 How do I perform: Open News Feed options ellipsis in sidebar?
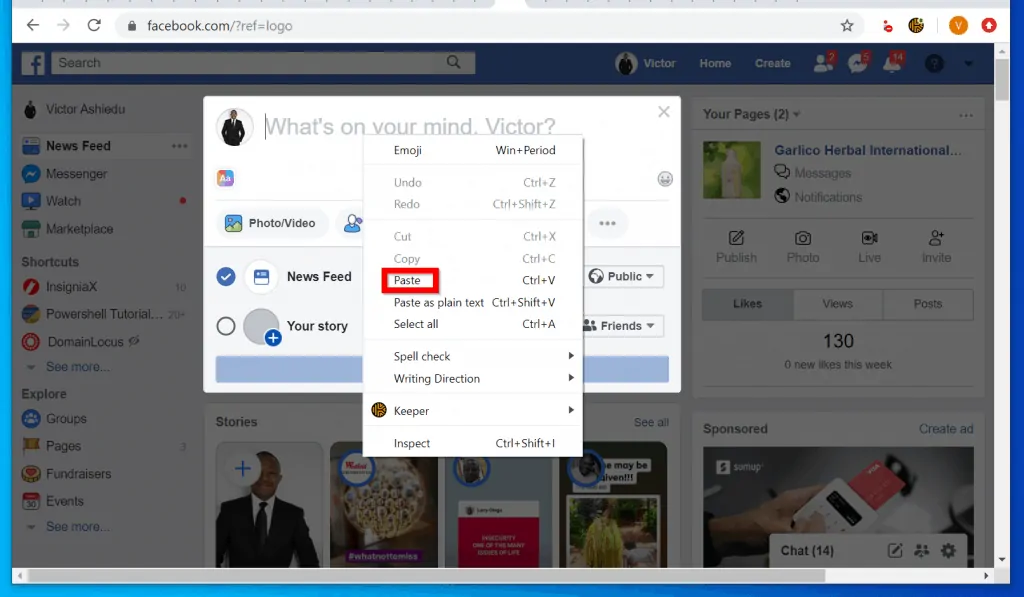[180, 146]
